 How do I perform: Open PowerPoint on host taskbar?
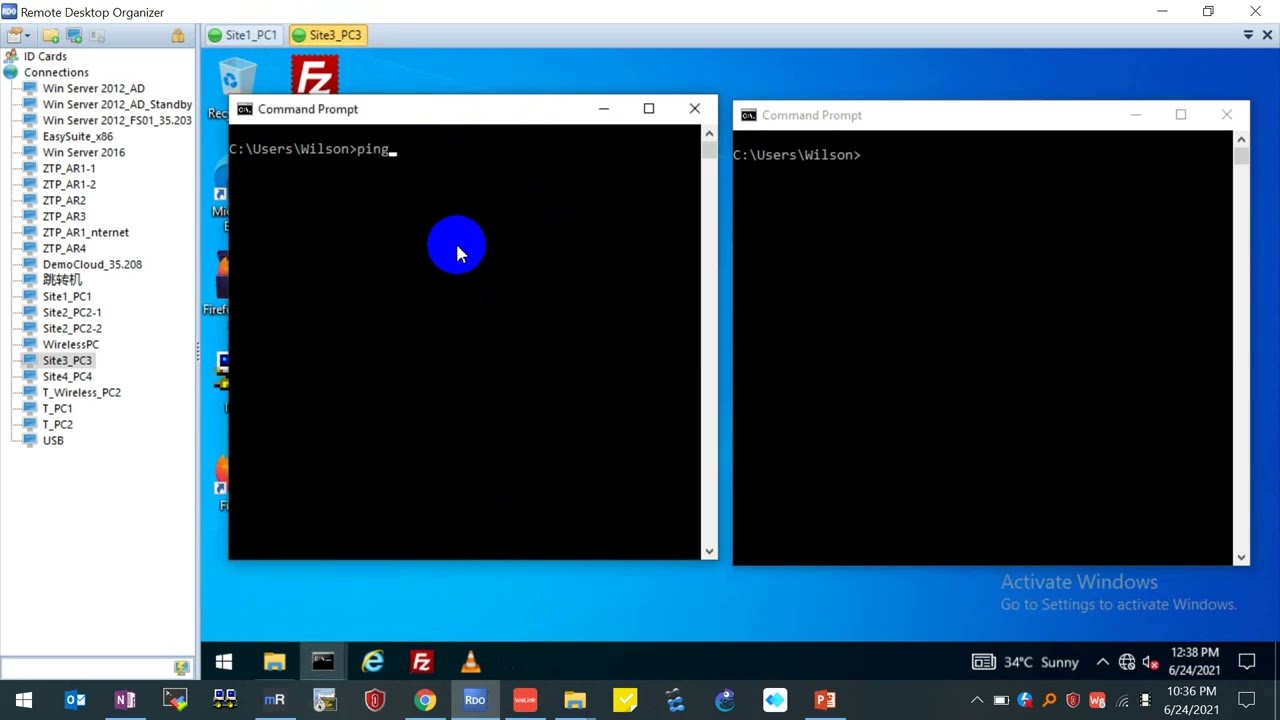coord(825,700)
